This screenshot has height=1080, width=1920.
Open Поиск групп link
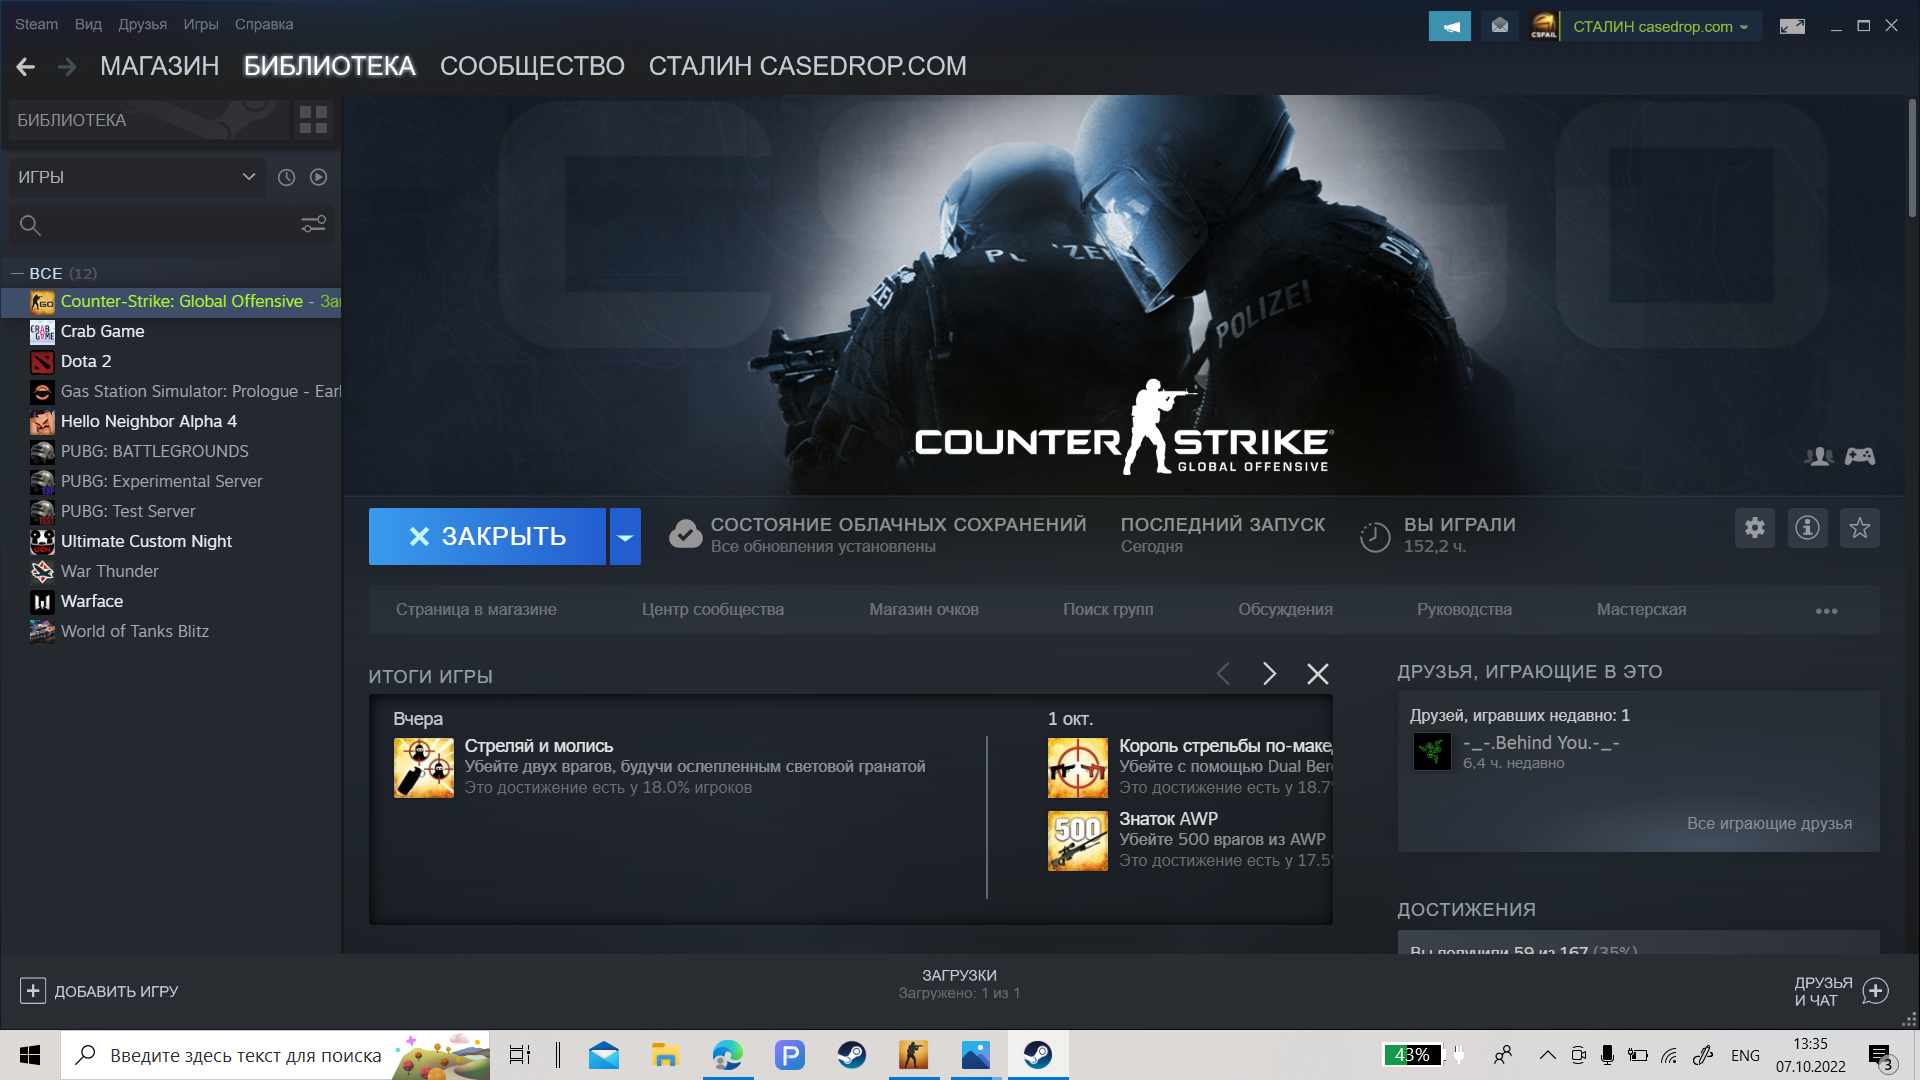click(1108, 610)
